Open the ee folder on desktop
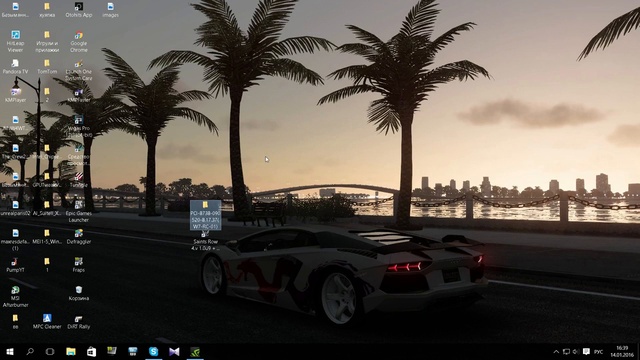The height and width of the screenshot is (360, 640). point(15,321)
